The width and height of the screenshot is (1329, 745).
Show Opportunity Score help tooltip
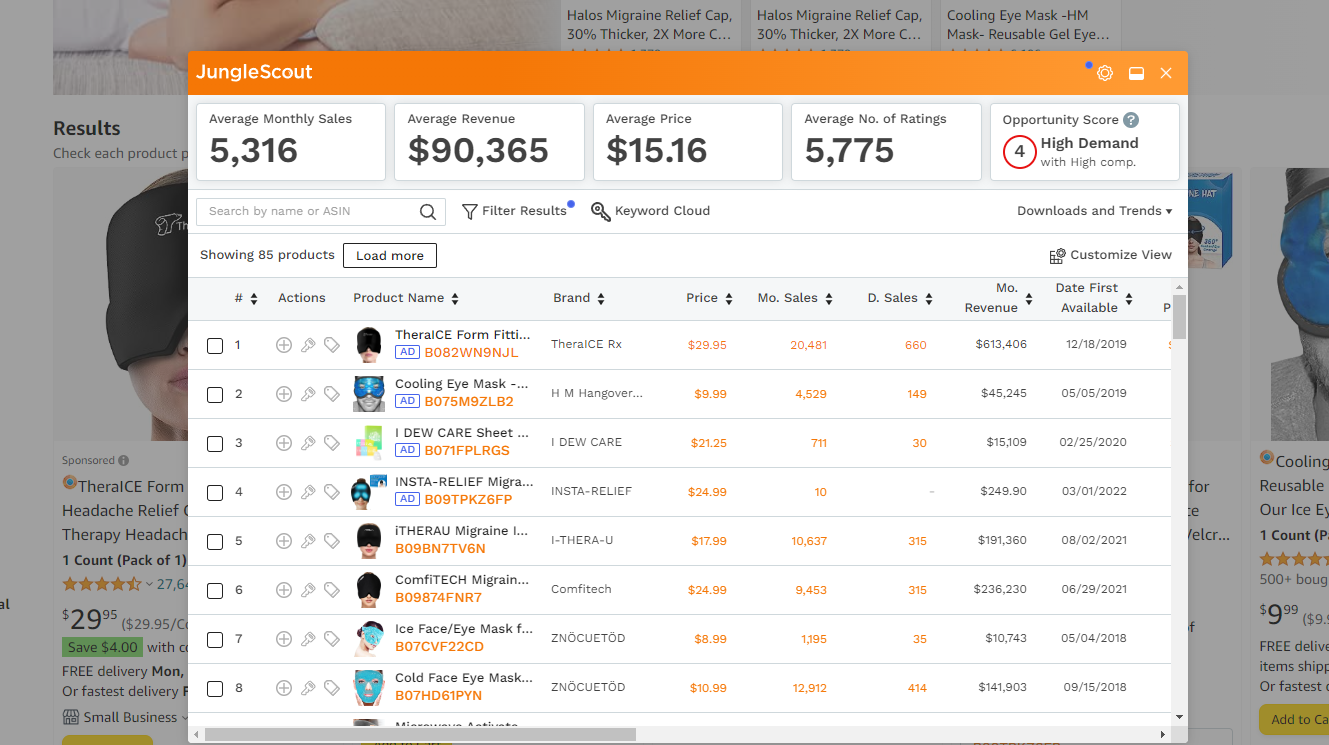pos(1131,119)
